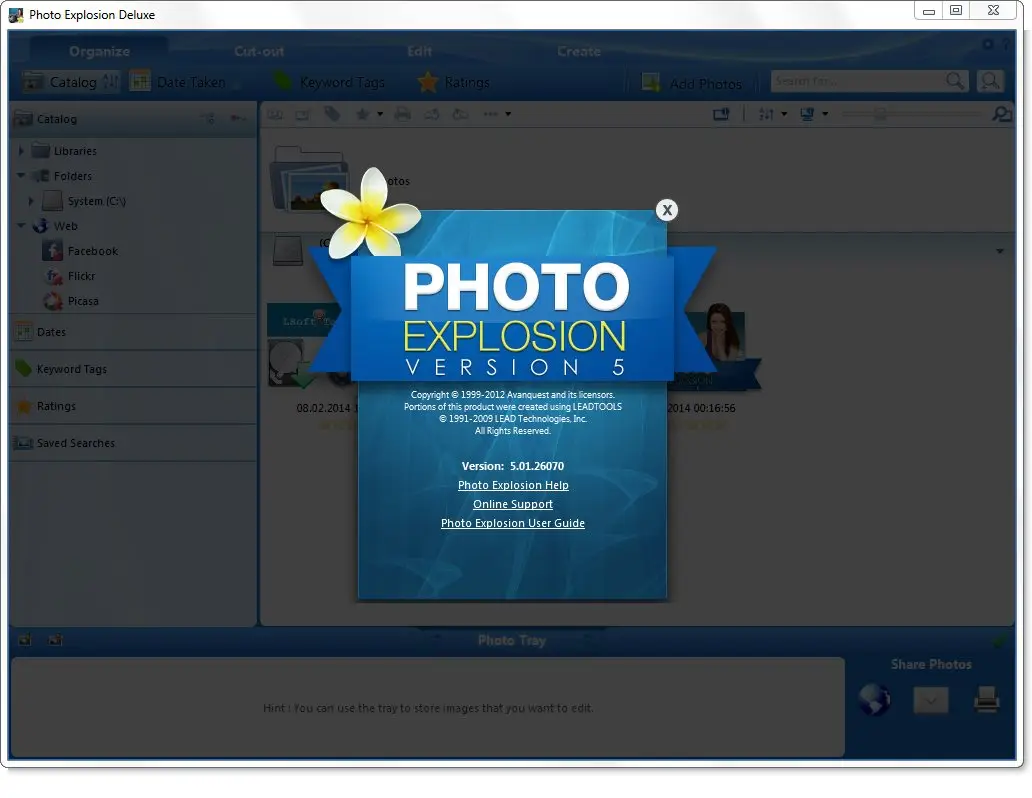Close the About Photo Explosion dialog
The image size is (1032, 798).
coord(667,210)
